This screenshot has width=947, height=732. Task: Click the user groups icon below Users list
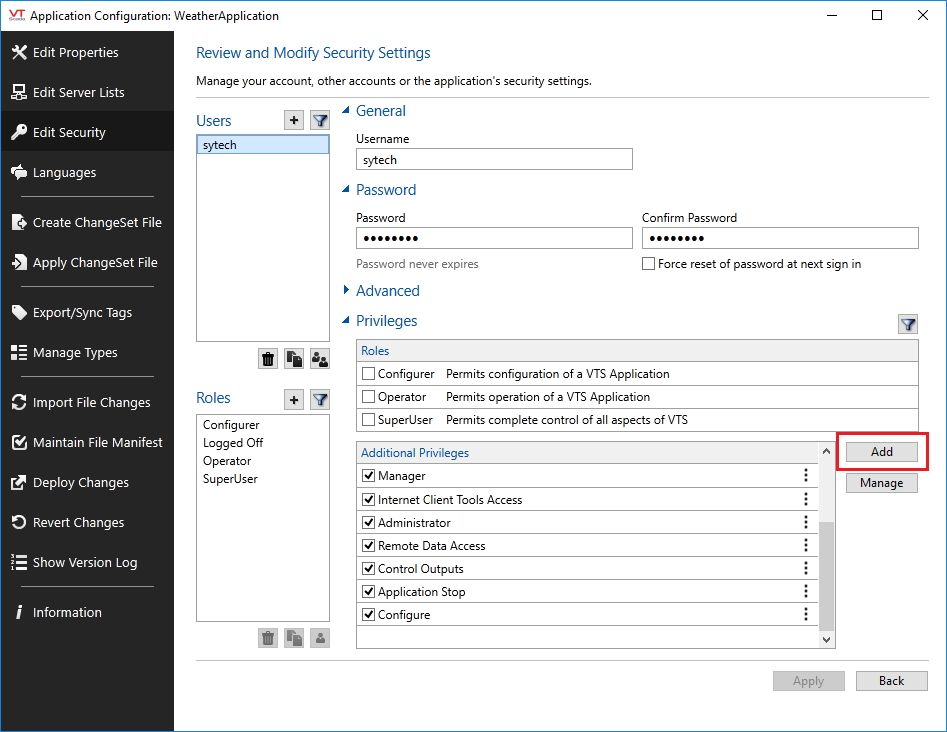tap(320, 359)
